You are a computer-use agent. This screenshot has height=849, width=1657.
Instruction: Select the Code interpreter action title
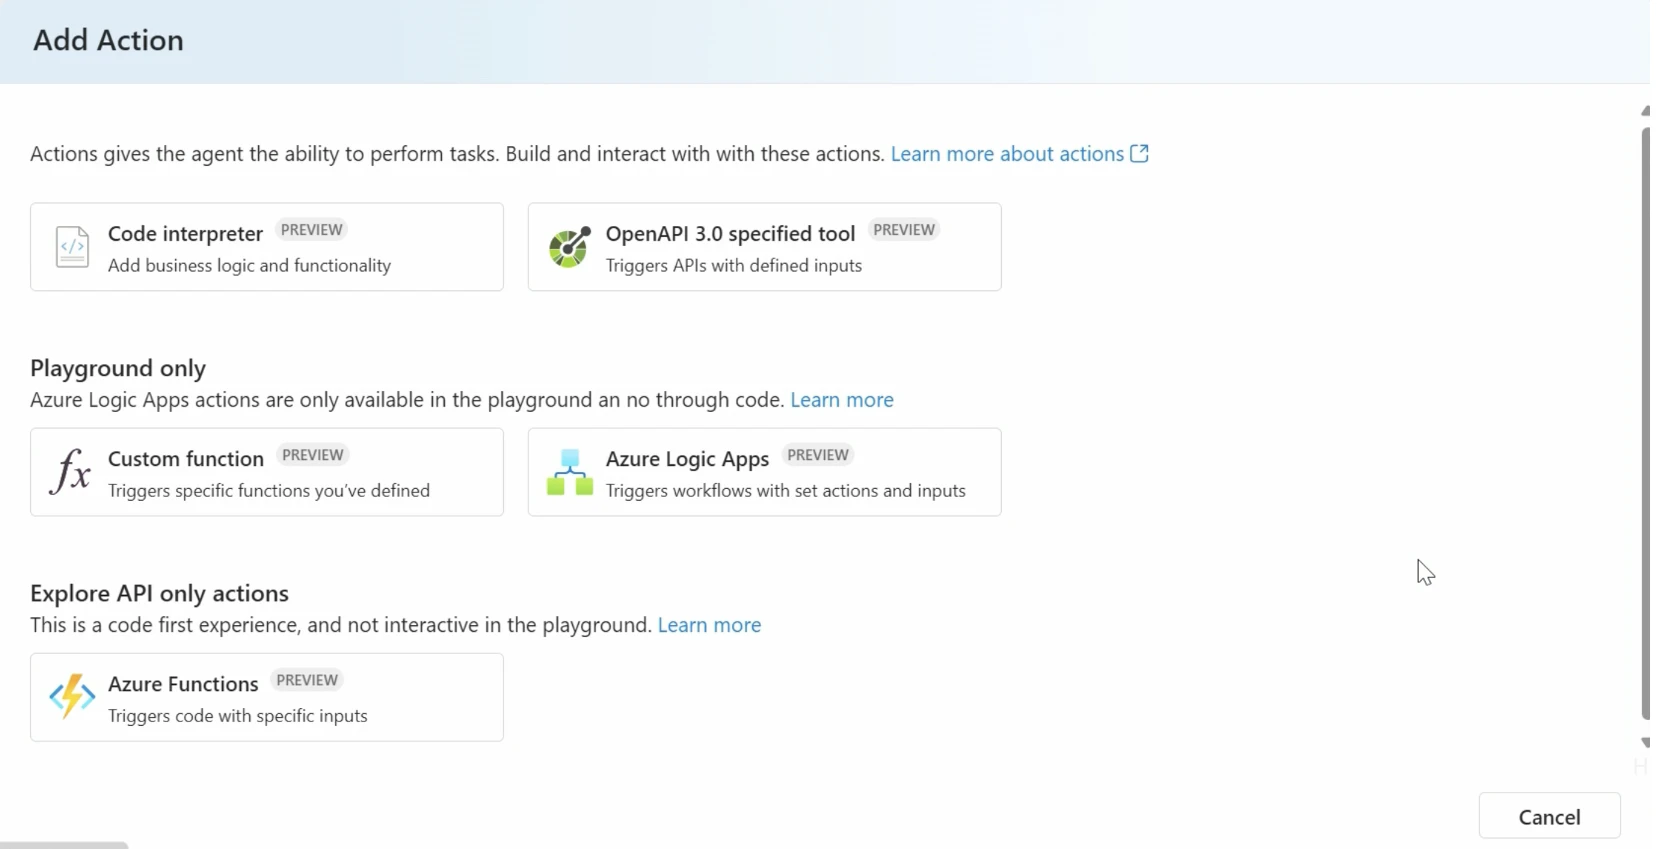[185, 233]
